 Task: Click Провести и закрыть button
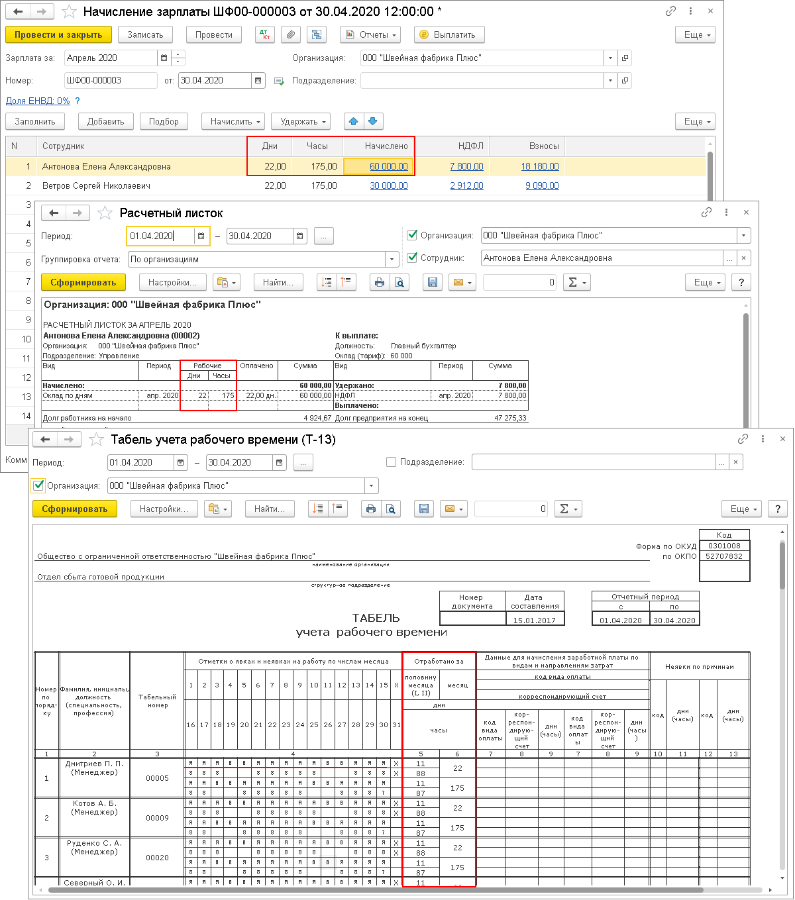pyautogui.click(x=58, y=35)
